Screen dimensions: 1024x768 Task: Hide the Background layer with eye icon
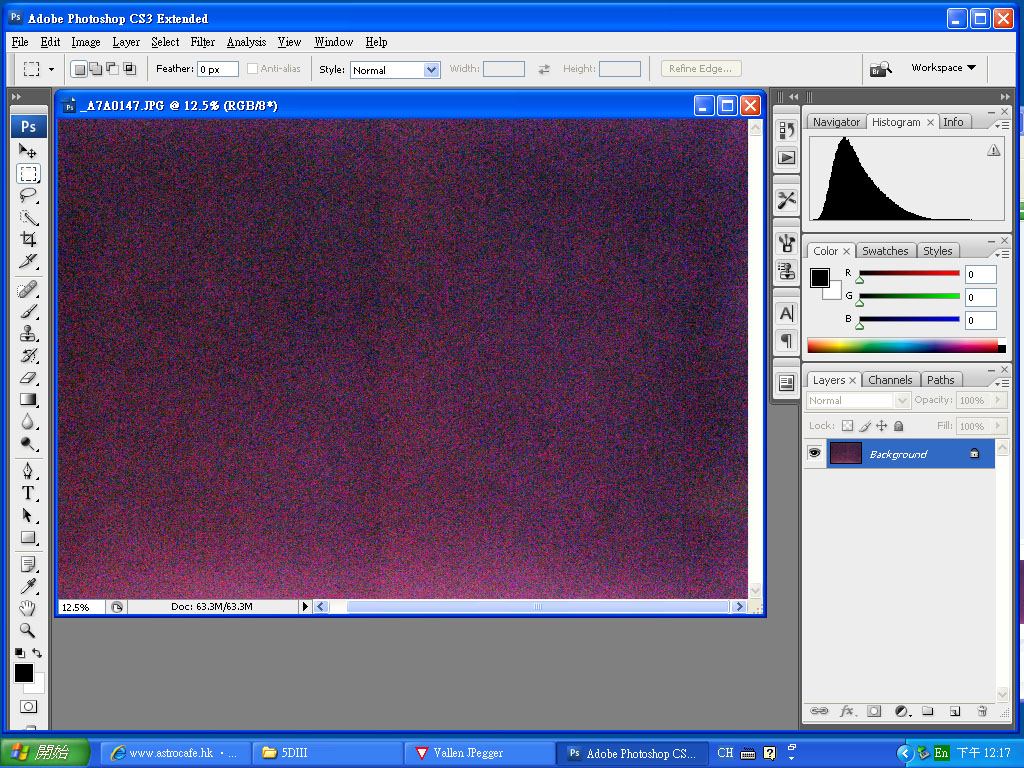click(815, 453)
